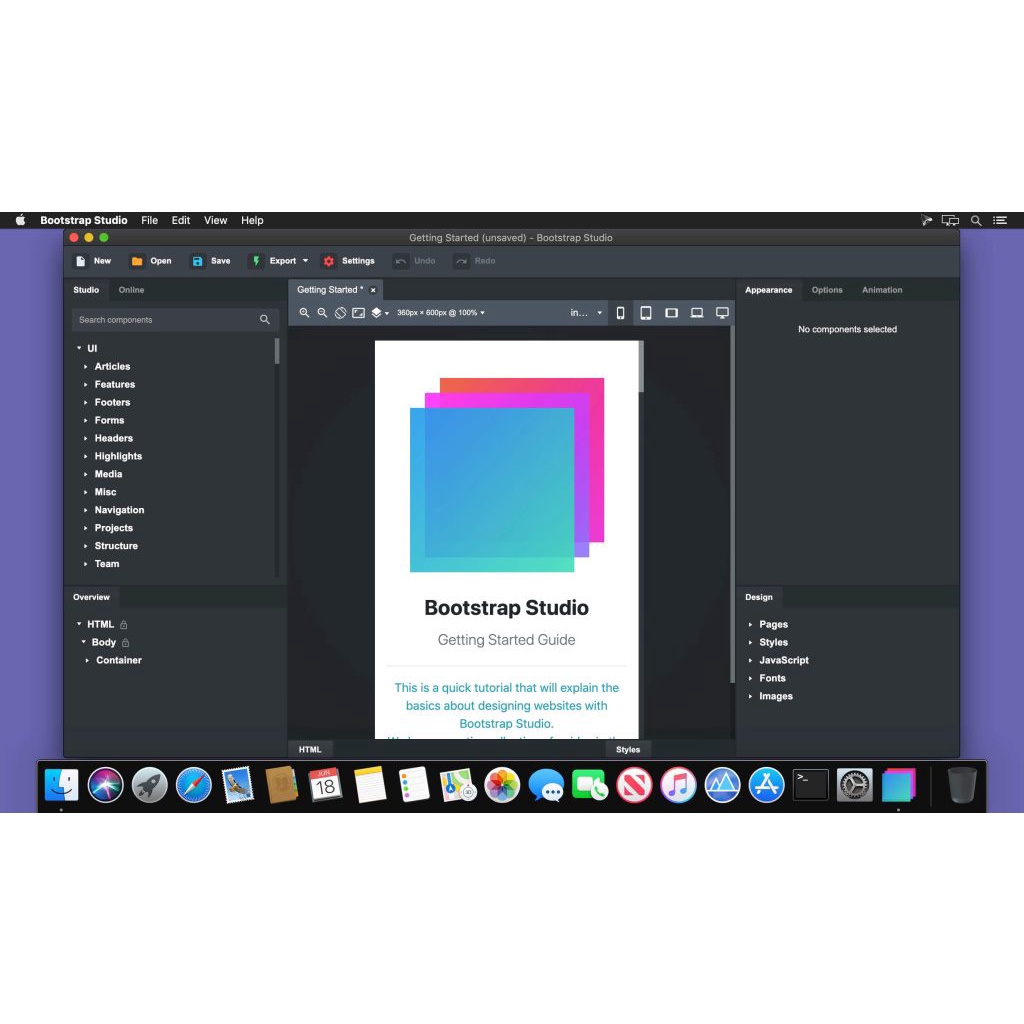This screenshot has width=1024, height=1024.
Task: Switch to the Animation tab
Action: click(882, 290)
